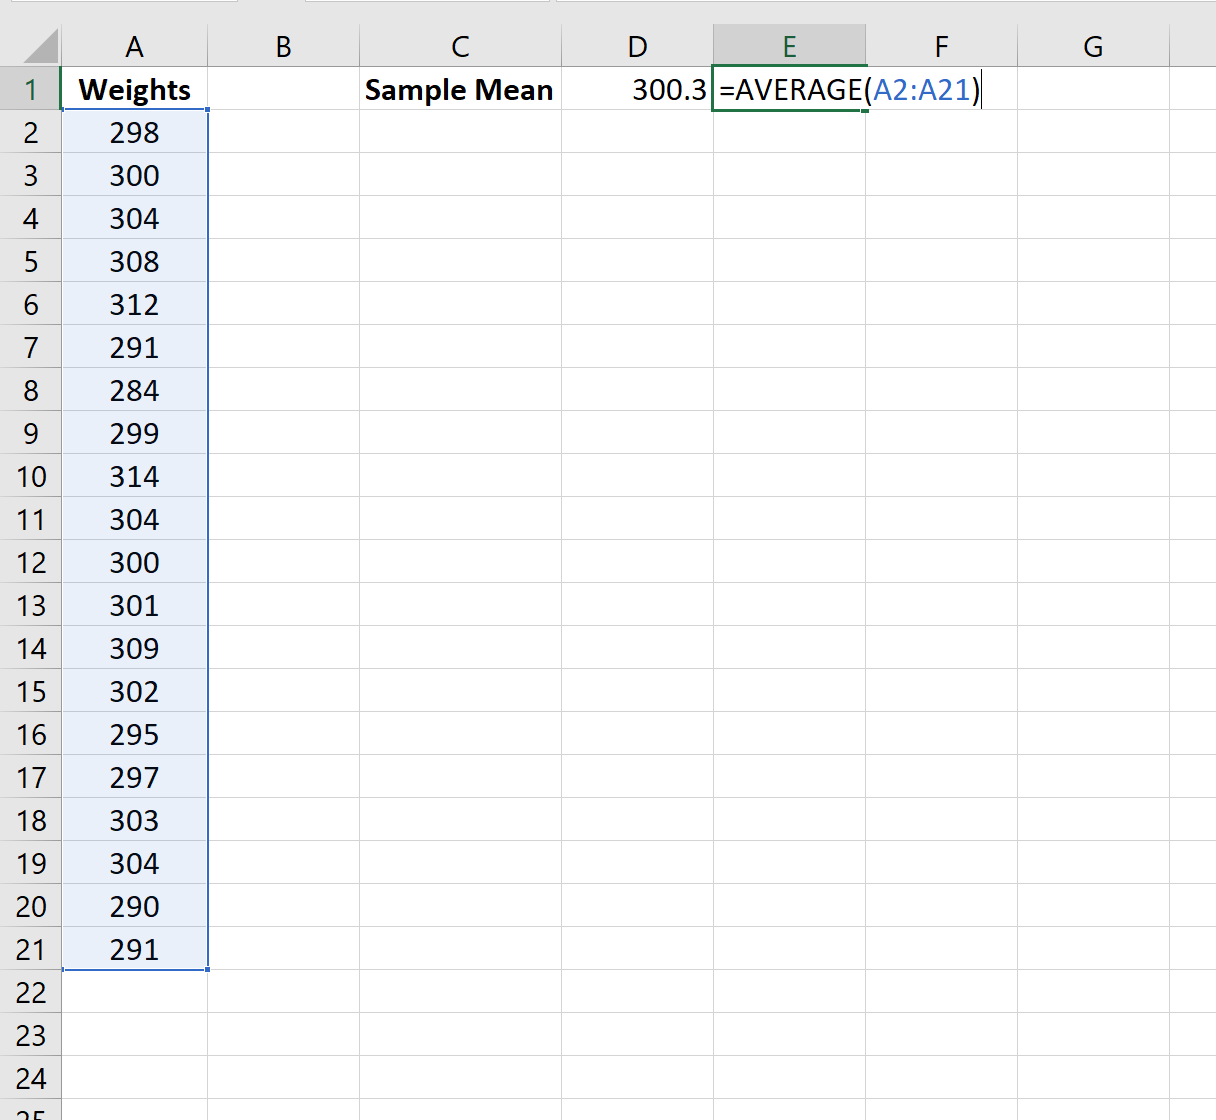Select the cell containing 298
1216x1120 pixels.
(x=134, y=132)
